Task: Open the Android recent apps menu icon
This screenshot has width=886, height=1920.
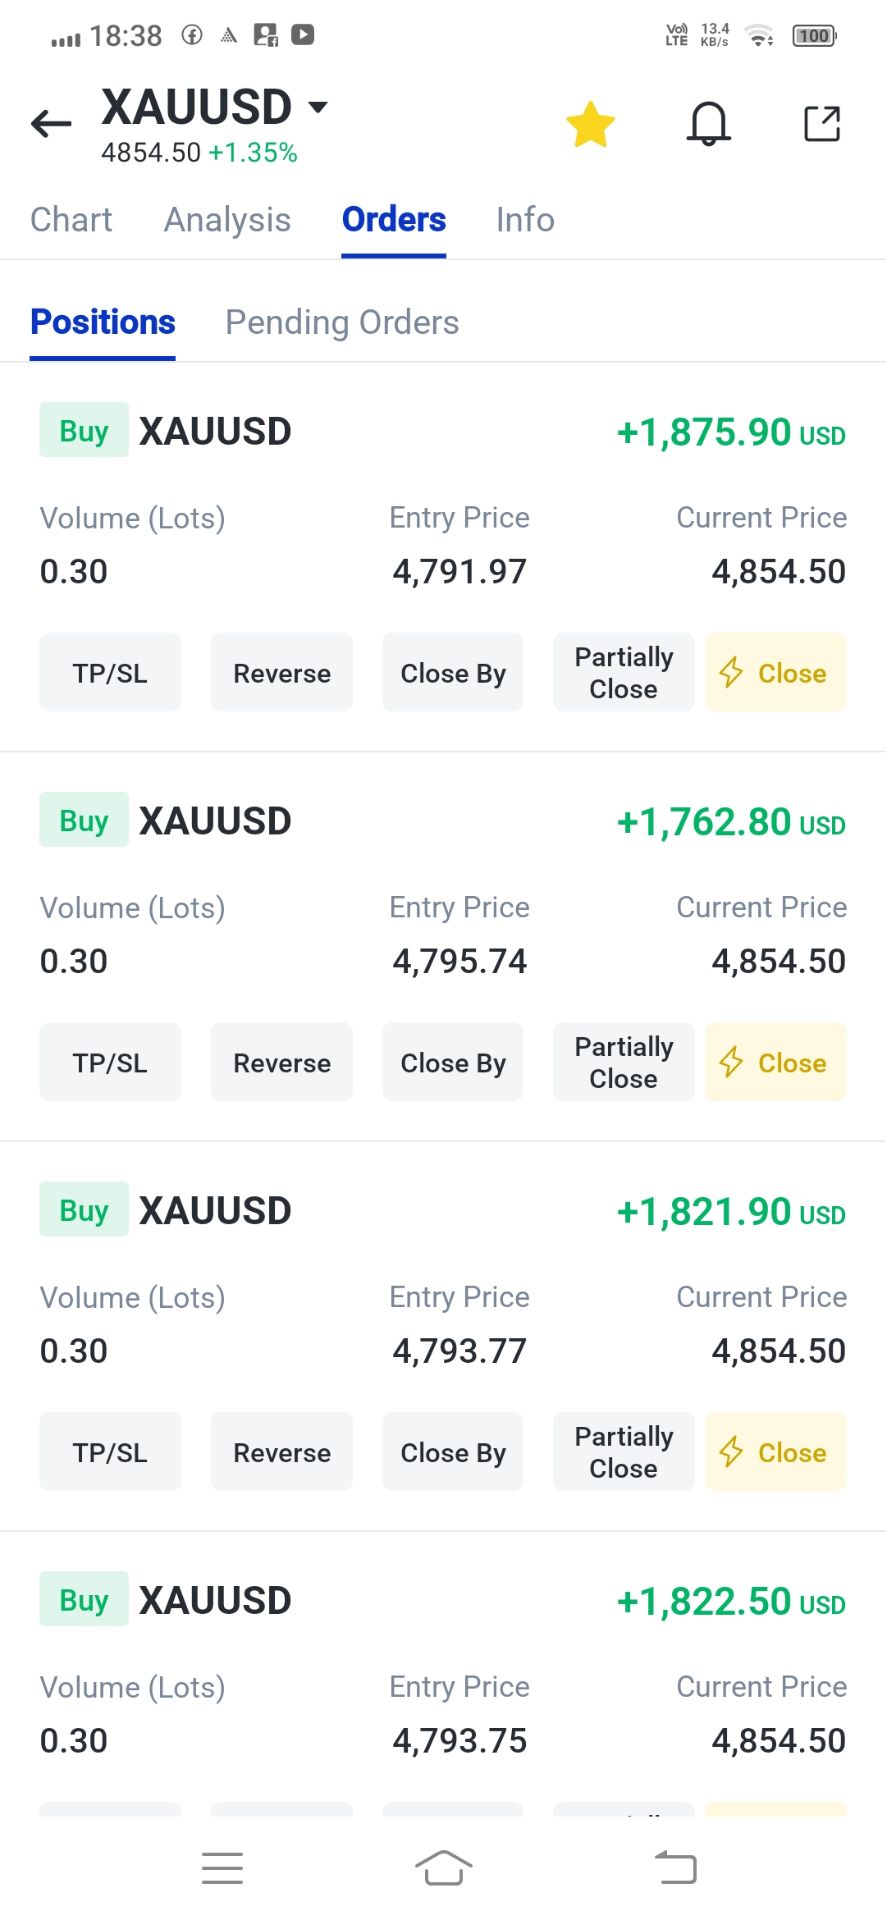Action: point(222,1868)
